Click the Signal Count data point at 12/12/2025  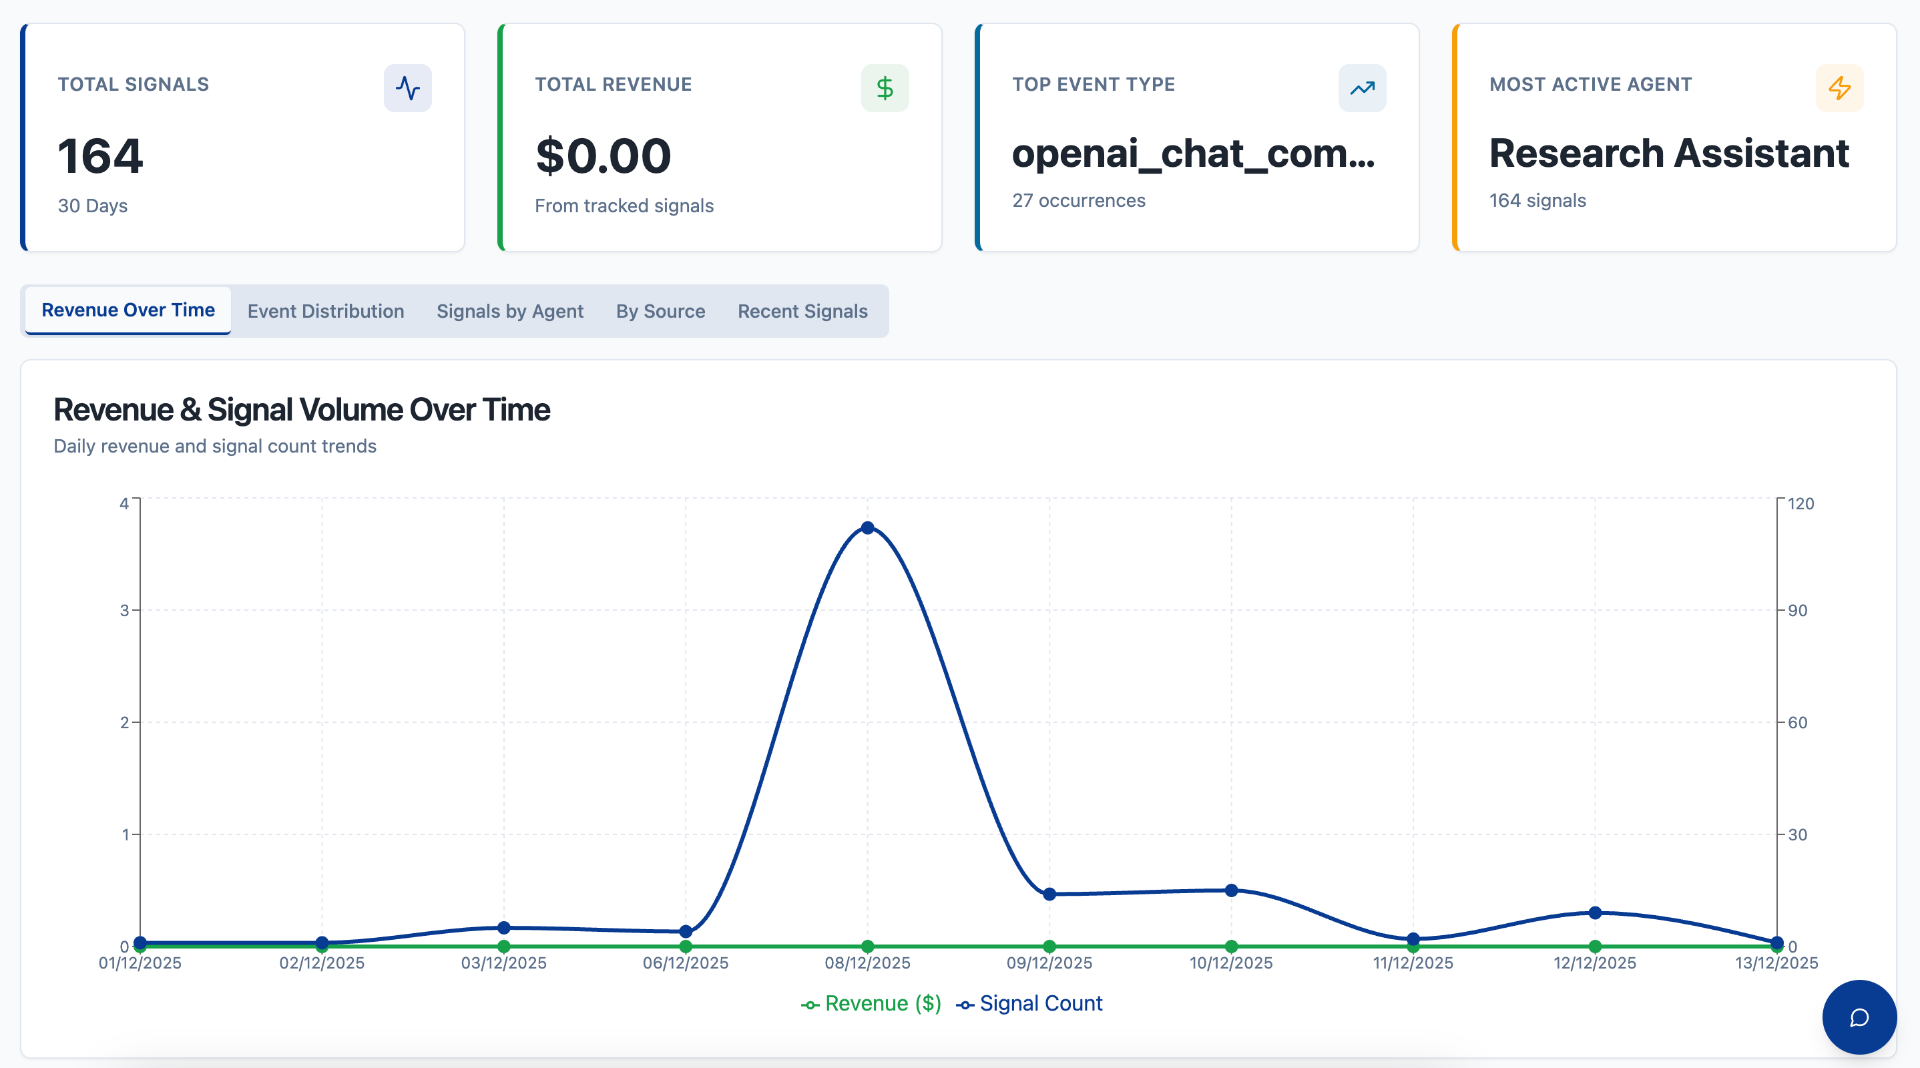[1595, 912]
